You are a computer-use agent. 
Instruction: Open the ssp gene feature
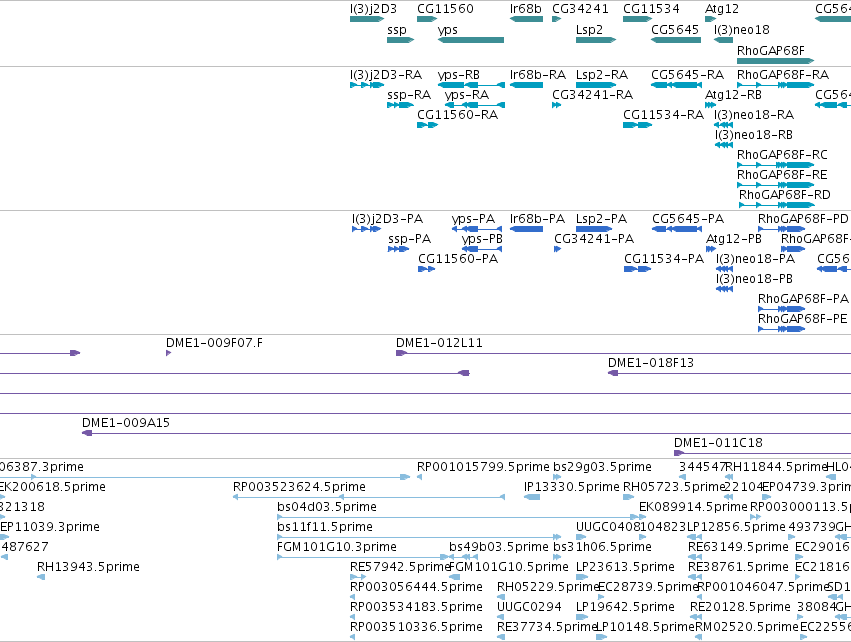(x=401, y=40)
